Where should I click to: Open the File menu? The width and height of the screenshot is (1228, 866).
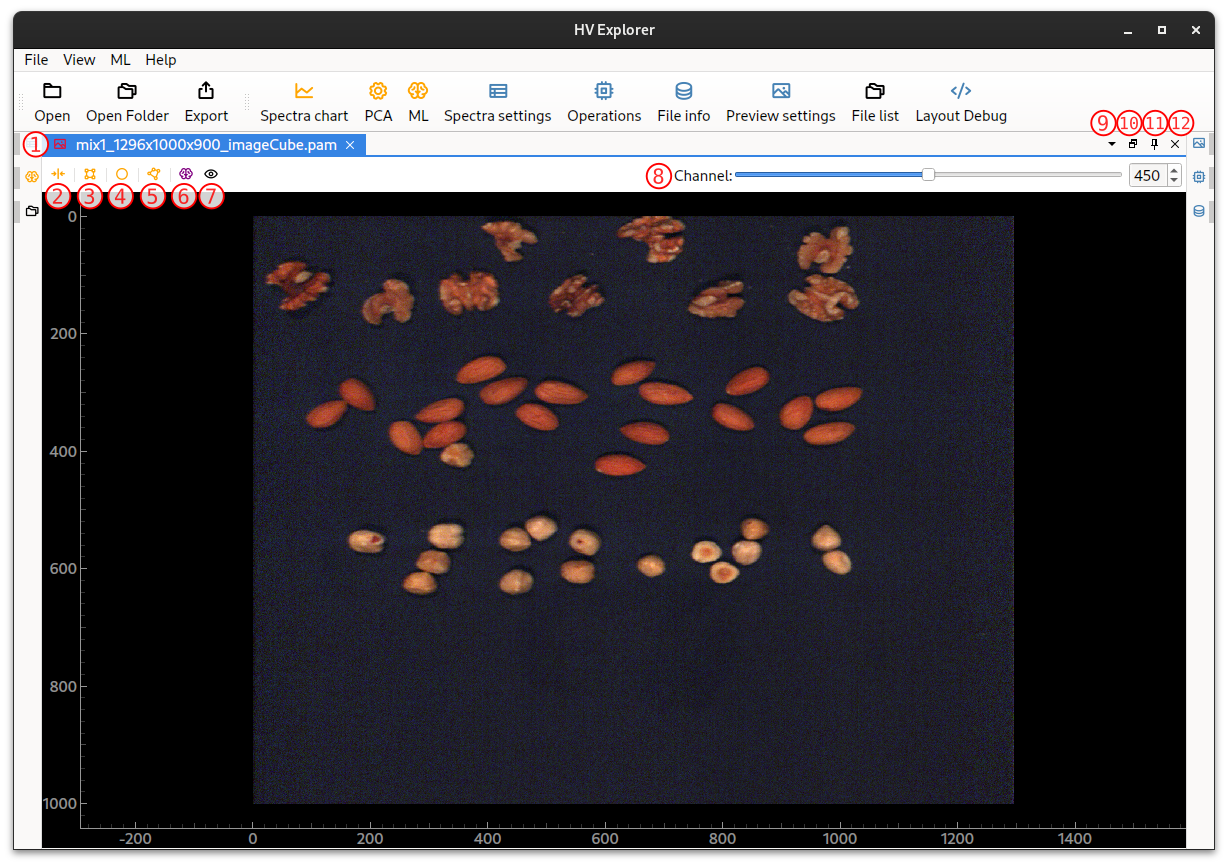(x=36, y=59)
